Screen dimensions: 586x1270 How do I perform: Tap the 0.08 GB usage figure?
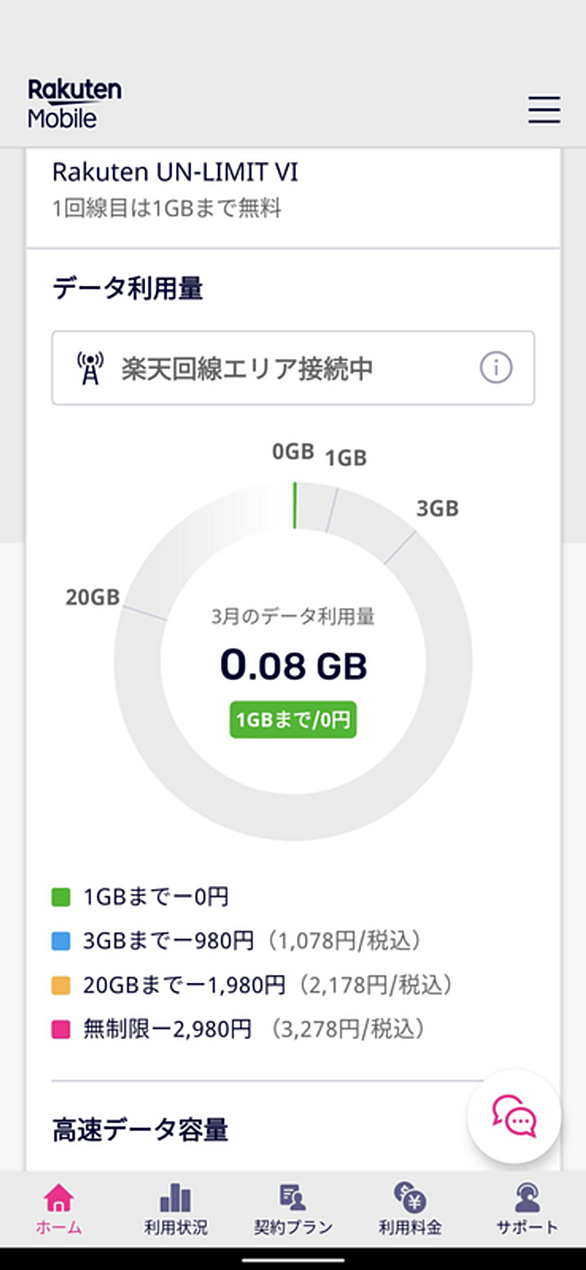point(293,665)
